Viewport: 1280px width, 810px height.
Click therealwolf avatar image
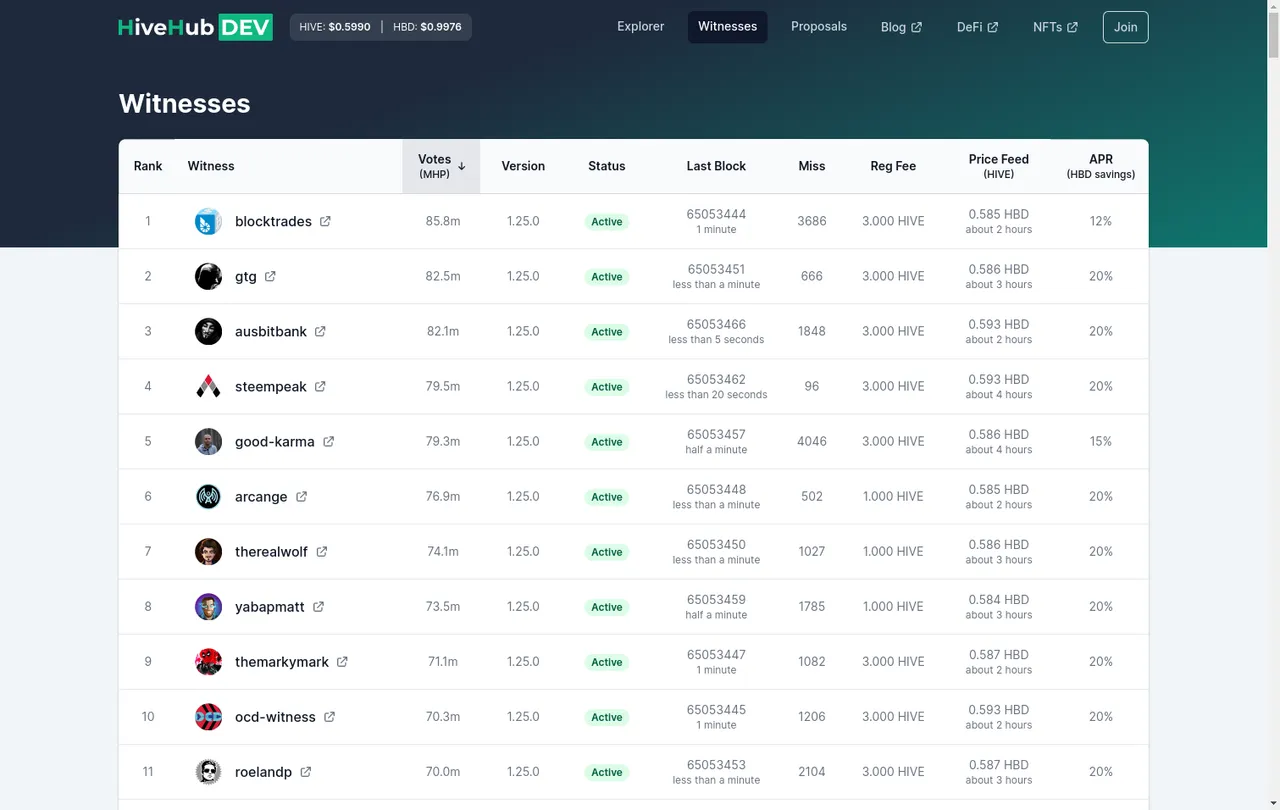[208, 551]
